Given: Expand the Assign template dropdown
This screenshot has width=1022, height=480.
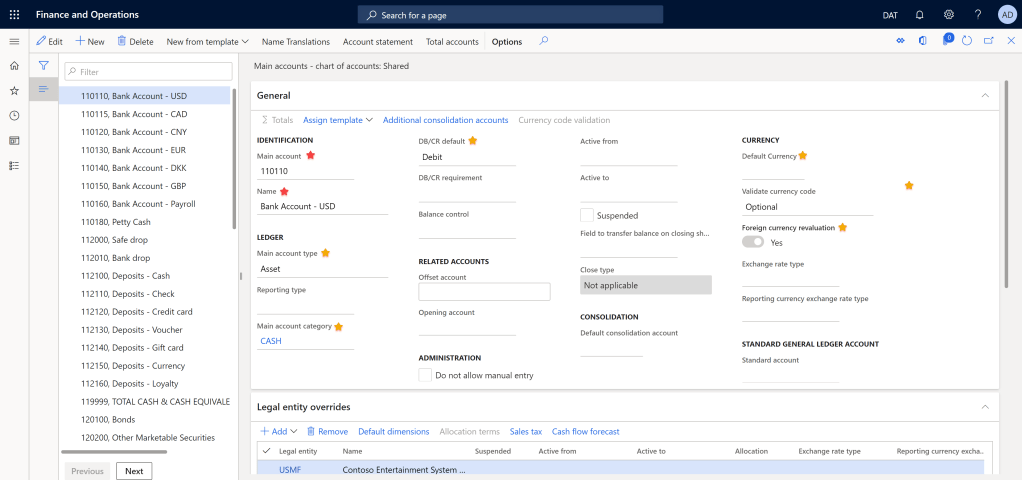Looking at the screenshot, I should (337, 120).
